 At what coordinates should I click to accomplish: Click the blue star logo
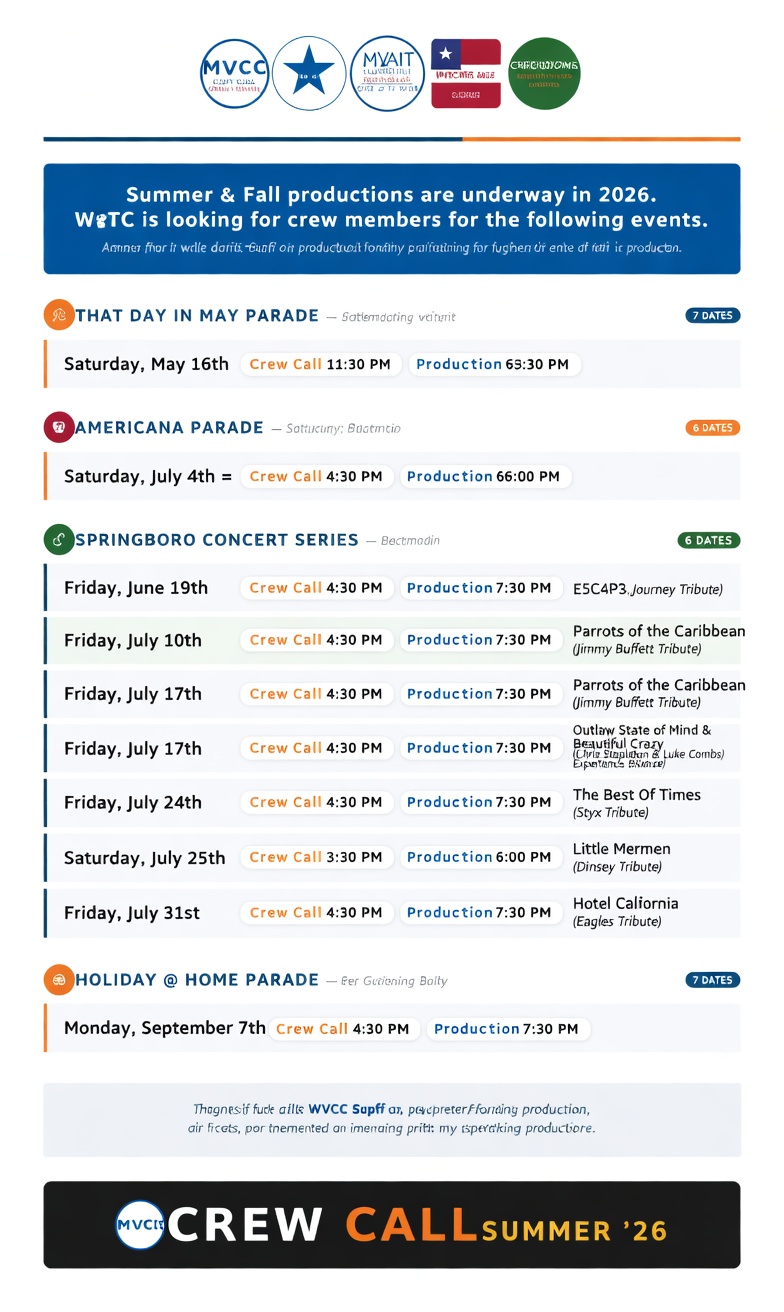point(309,73)
